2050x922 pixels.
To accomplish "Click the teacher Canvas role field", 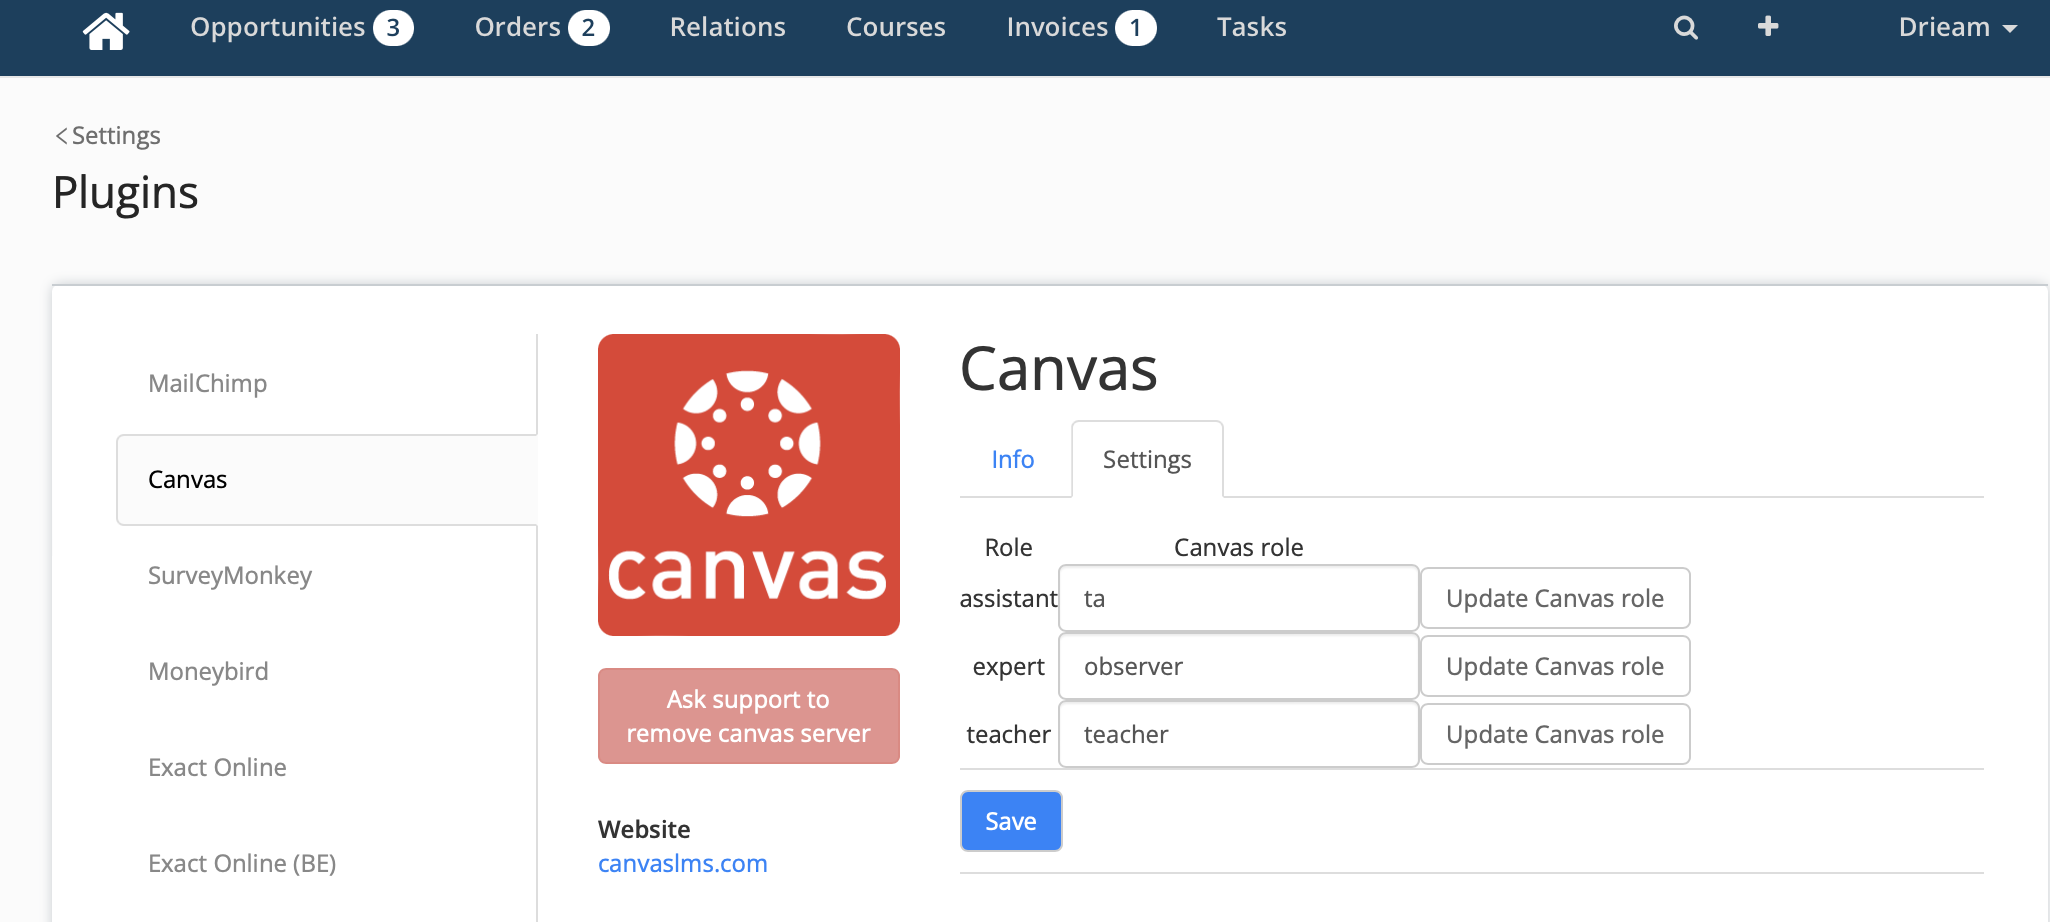I will tap(1239, 734).
